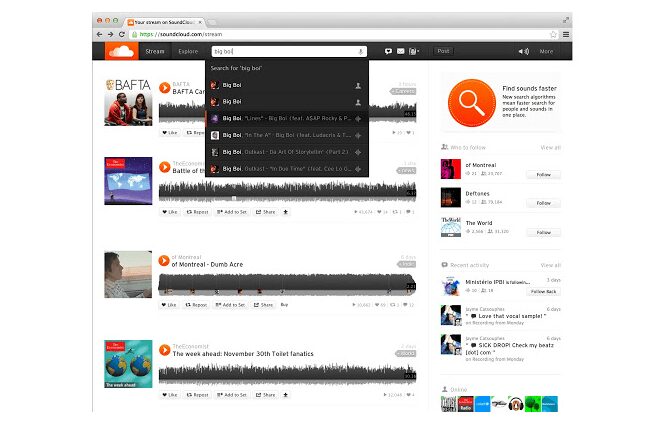Select 'Search for big boi' suggestion
Viewport: 670px width, 432px height.
click(287, 68)
